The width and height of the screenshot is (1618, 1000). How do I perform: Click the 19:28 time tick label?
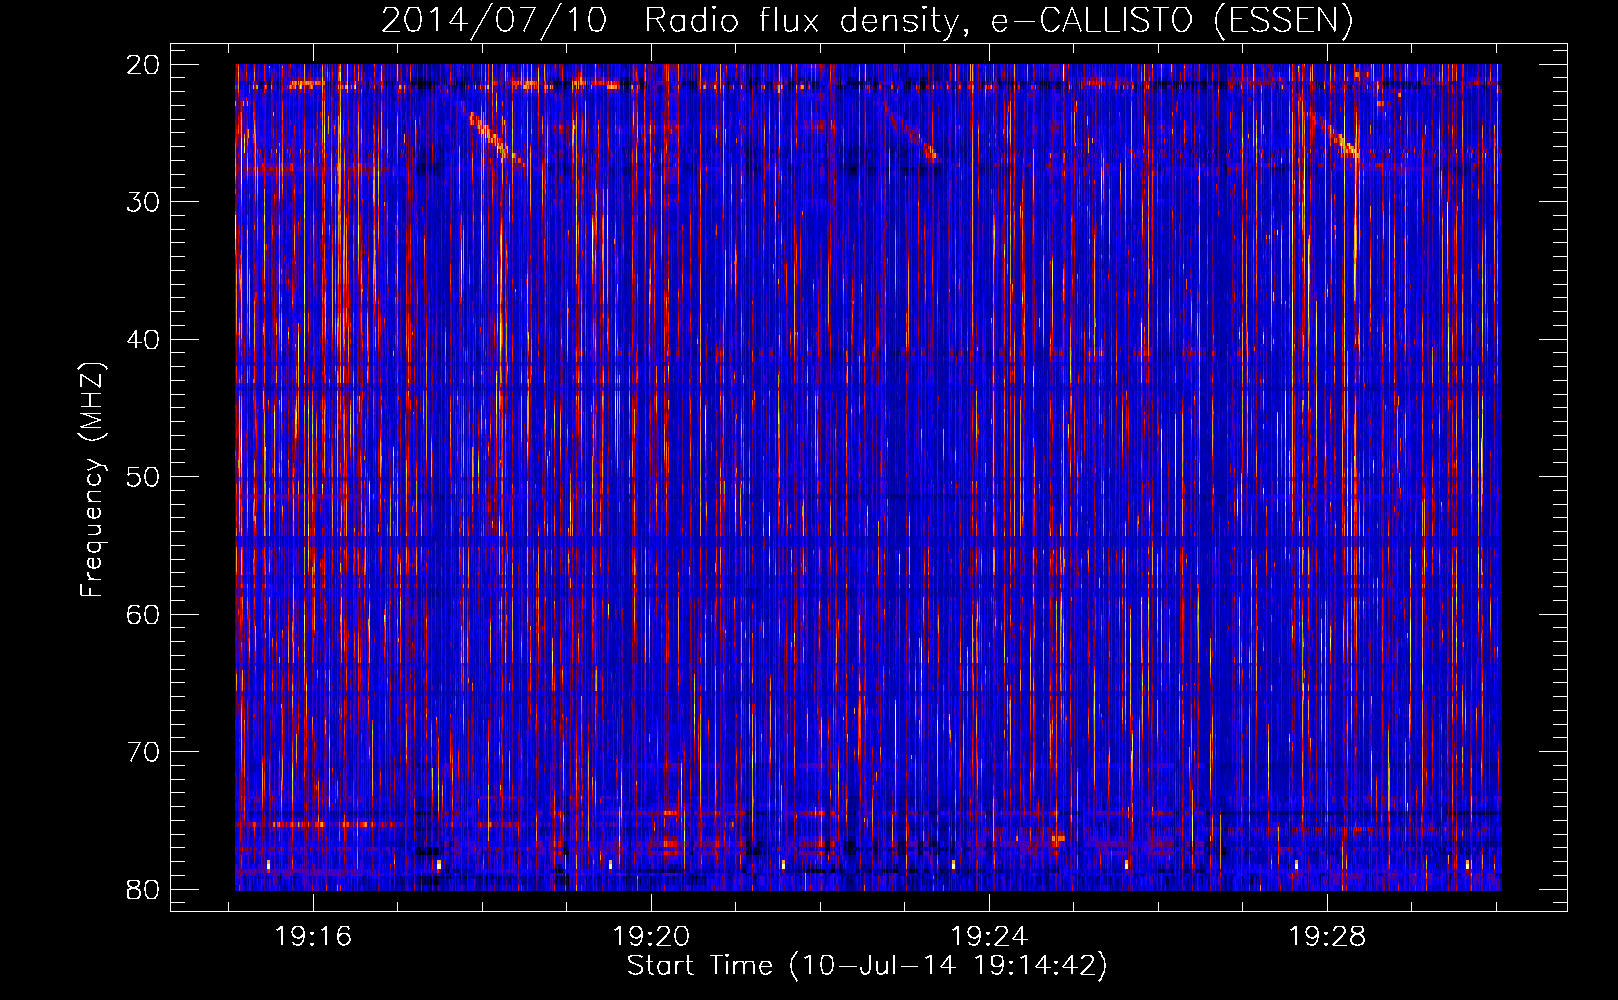coord(1327,937)
